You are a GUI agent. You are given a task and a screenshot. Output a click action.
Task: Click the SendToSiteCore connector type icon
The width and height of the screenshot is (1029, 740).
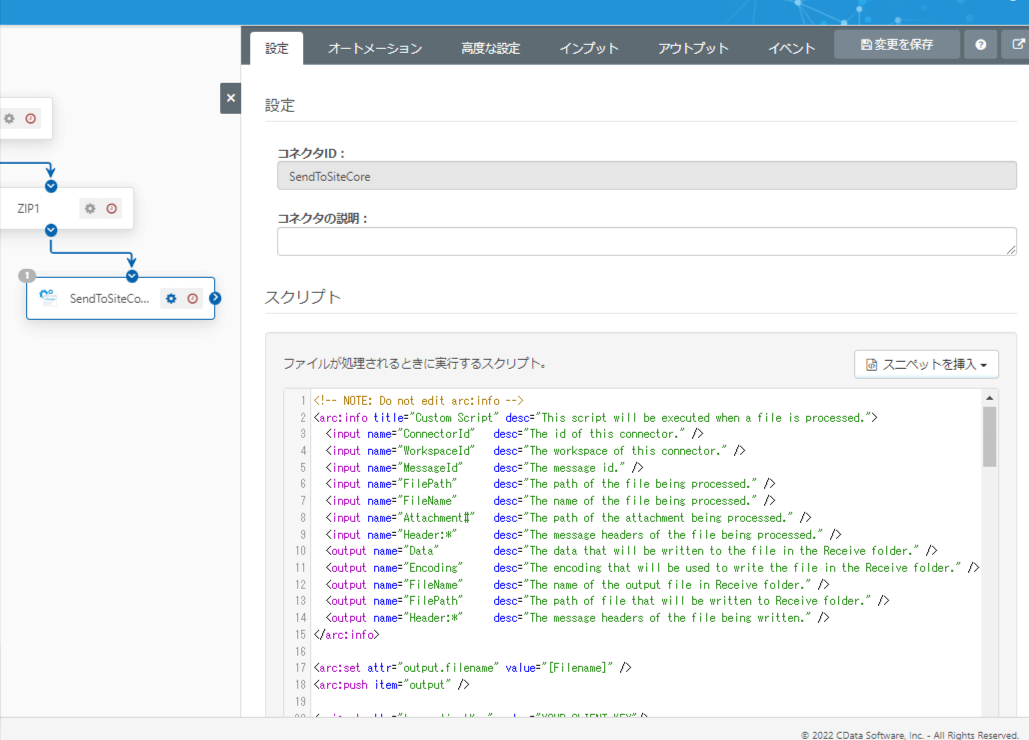click(47, 297)
